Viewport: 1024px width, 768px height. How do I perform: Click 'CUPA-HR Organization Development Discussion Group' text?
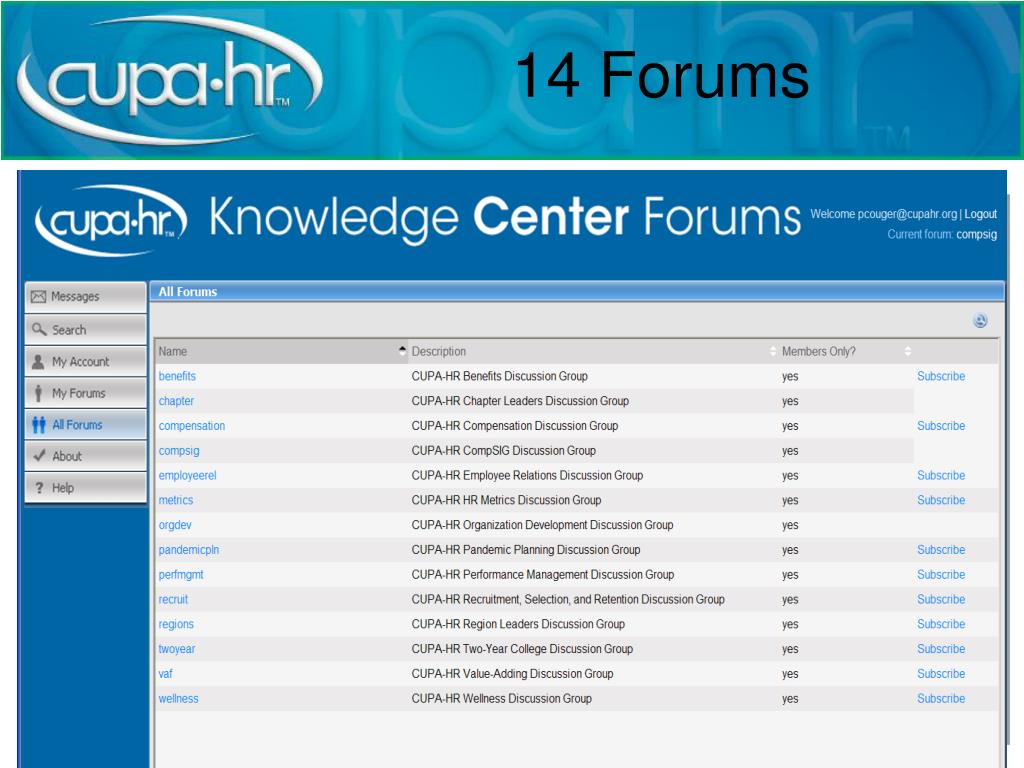542,525
